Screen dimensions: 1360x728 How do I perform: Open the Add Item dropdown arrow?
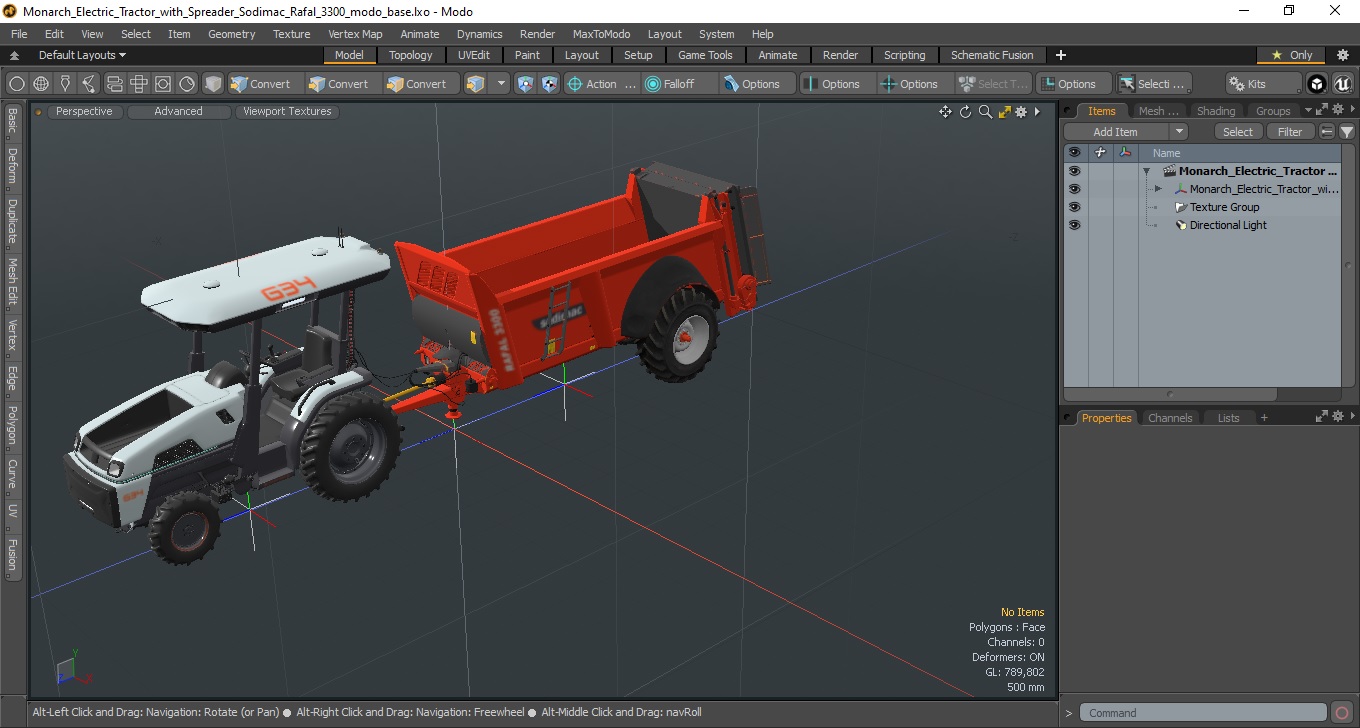pos(1179,132)
